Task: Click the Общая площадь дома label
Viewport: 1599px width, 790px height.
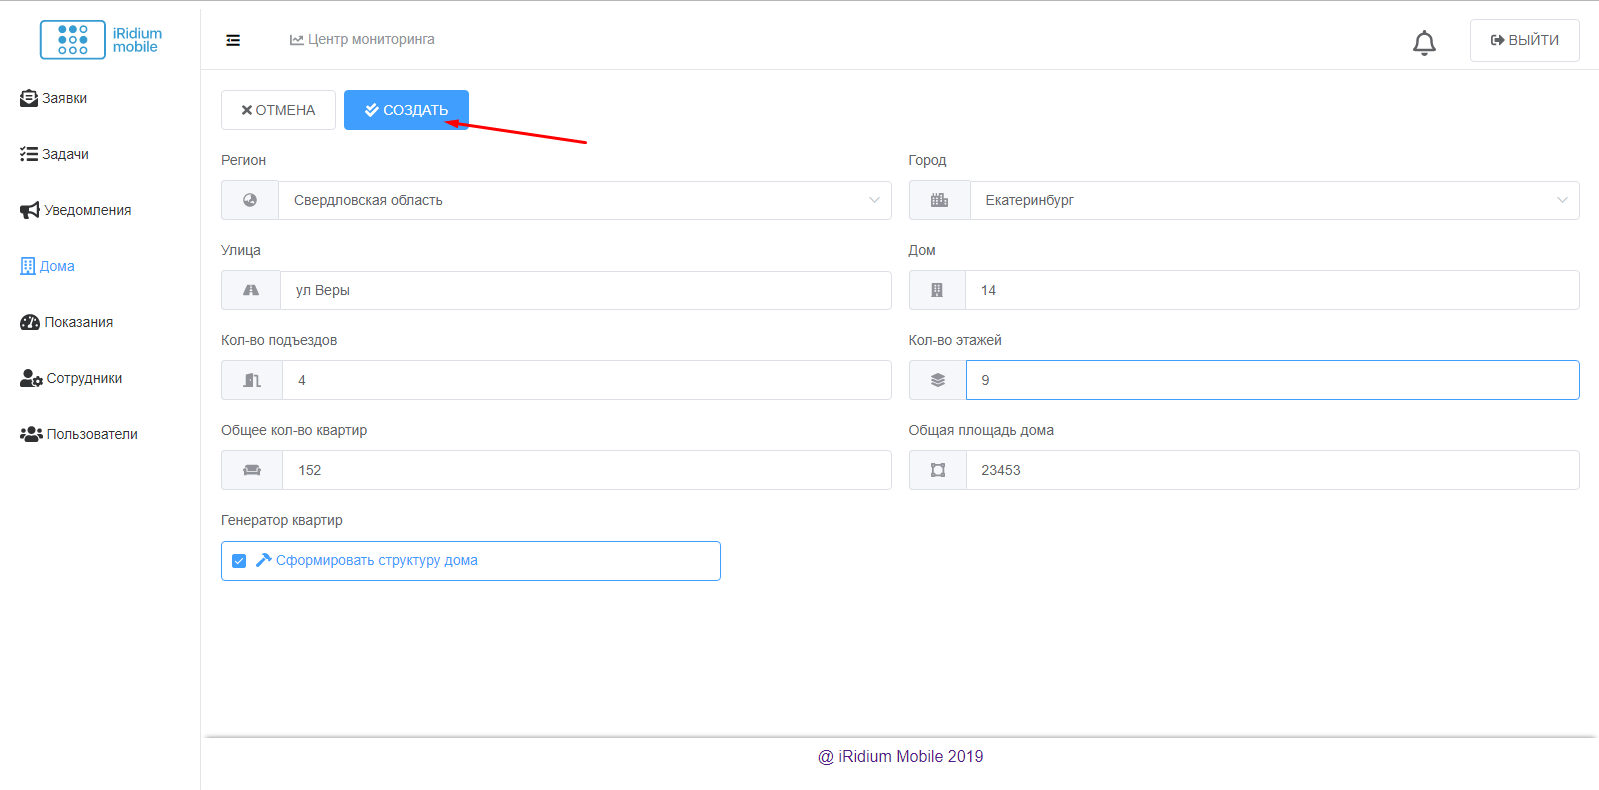Action: pos(981,430)
